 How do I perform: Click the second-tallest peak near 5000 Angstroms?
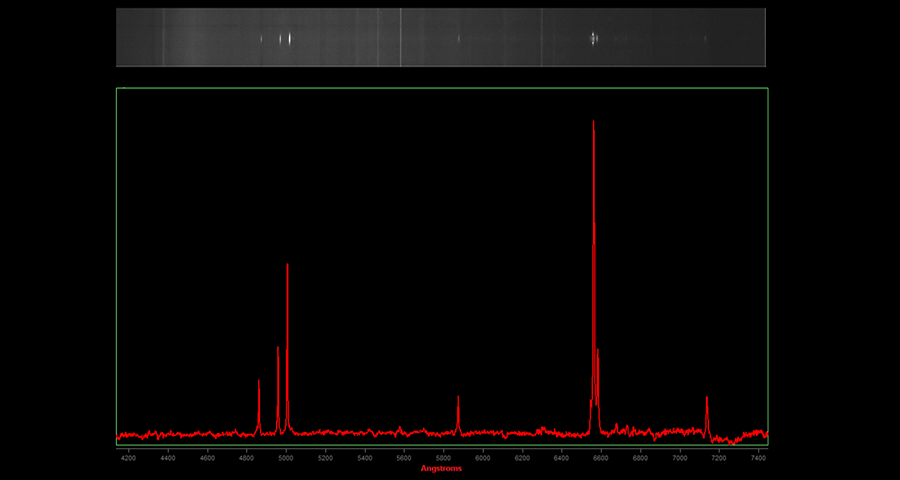click(287, 267)
